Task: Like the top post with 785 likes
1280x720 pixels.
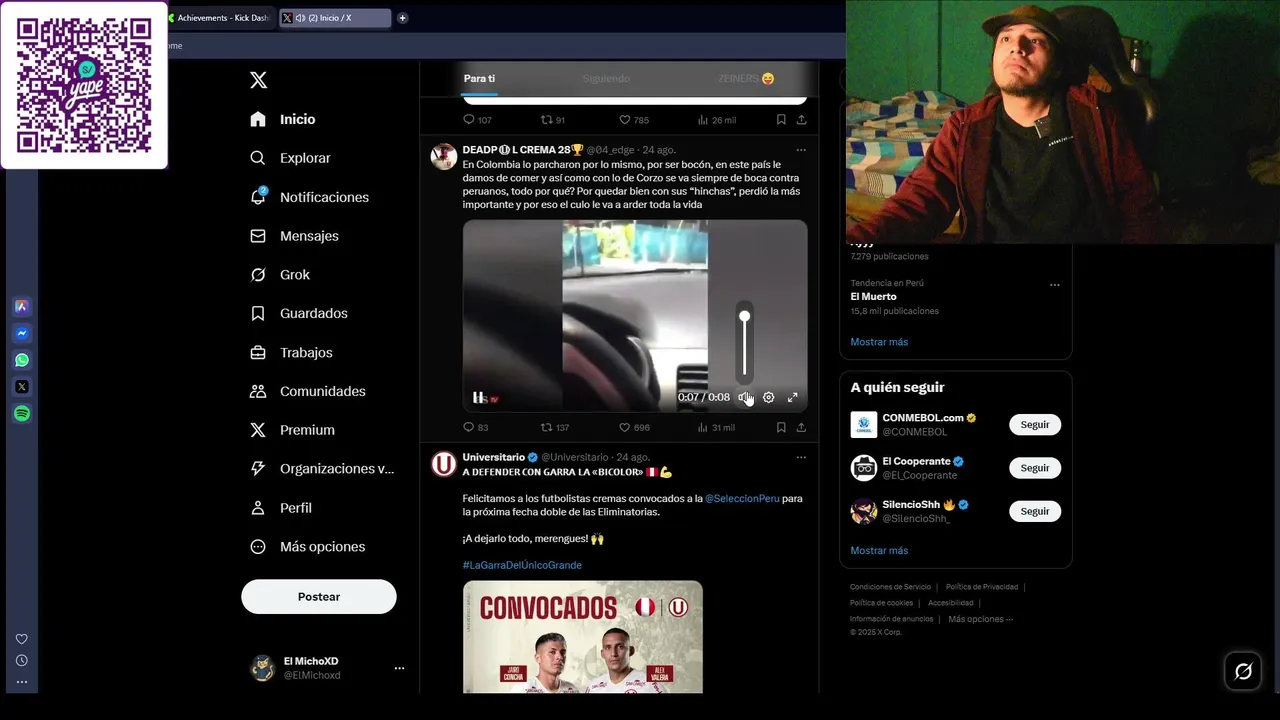Action: [x=634, y=120]
